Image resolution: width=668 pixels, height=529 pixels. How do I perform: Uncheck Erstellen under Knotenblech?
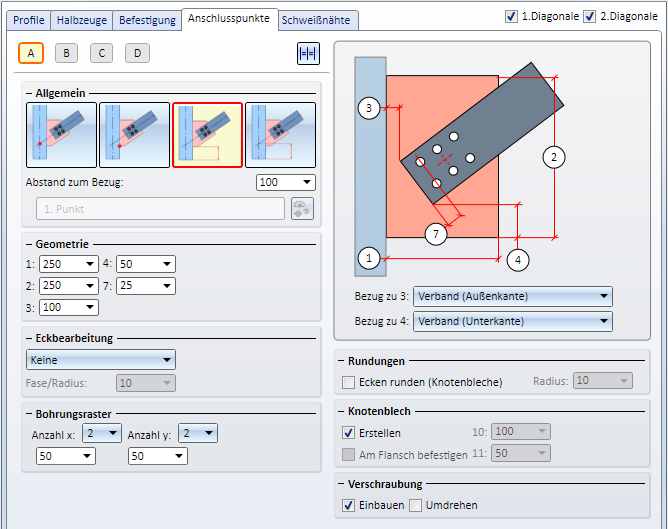pos(348,433)
